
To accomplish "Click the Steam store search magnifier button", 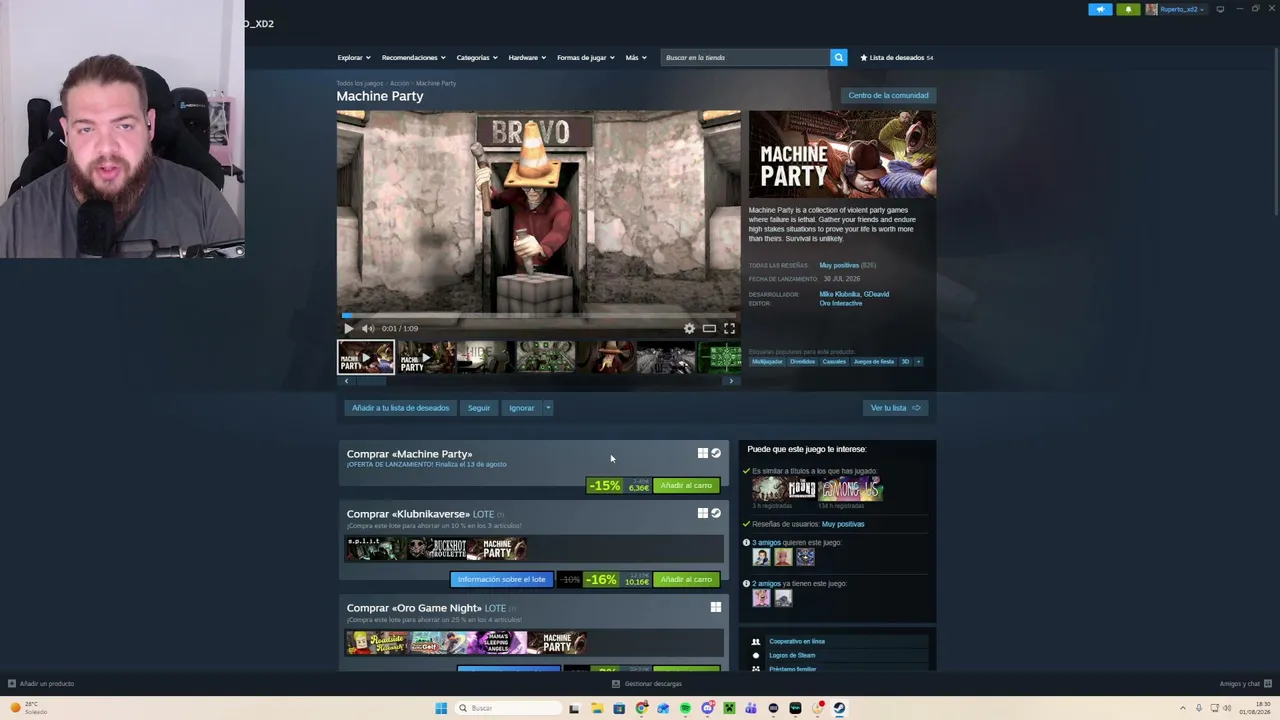I will click(x=839, y=57).
